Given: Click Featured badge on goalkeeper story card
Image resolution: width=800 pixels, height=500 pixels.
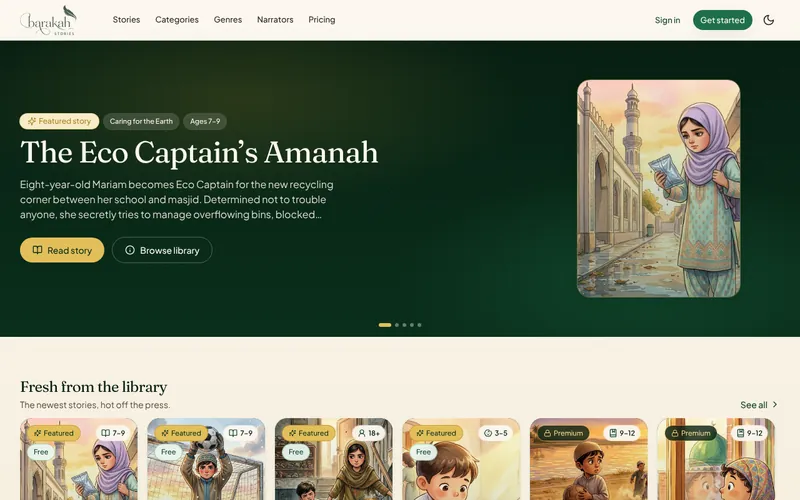Looking at the screenshot, I should tap(181, 433).
